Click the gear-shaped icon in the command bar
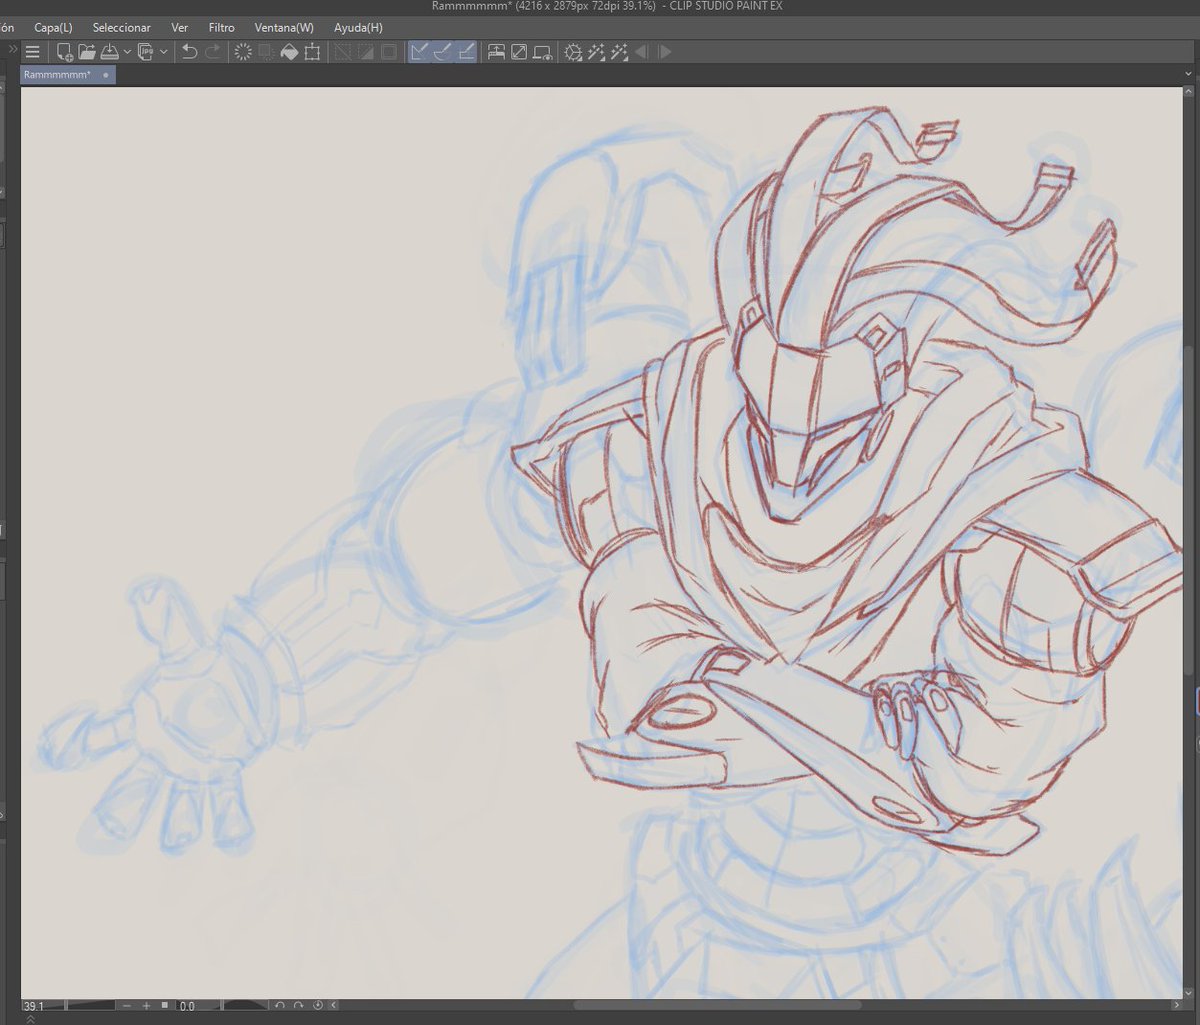This screenshot has height=1025, width=1200. pos(573,52)
